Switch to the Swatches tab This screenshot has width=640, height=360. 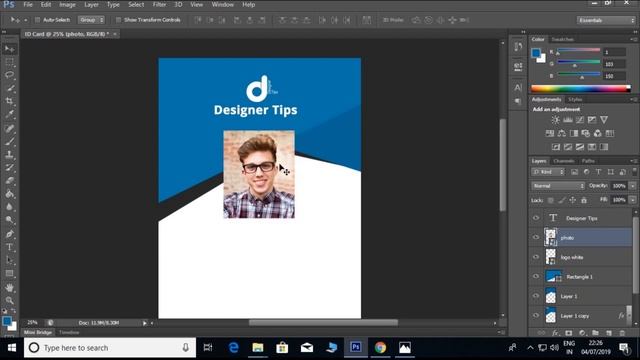point(562,40)
